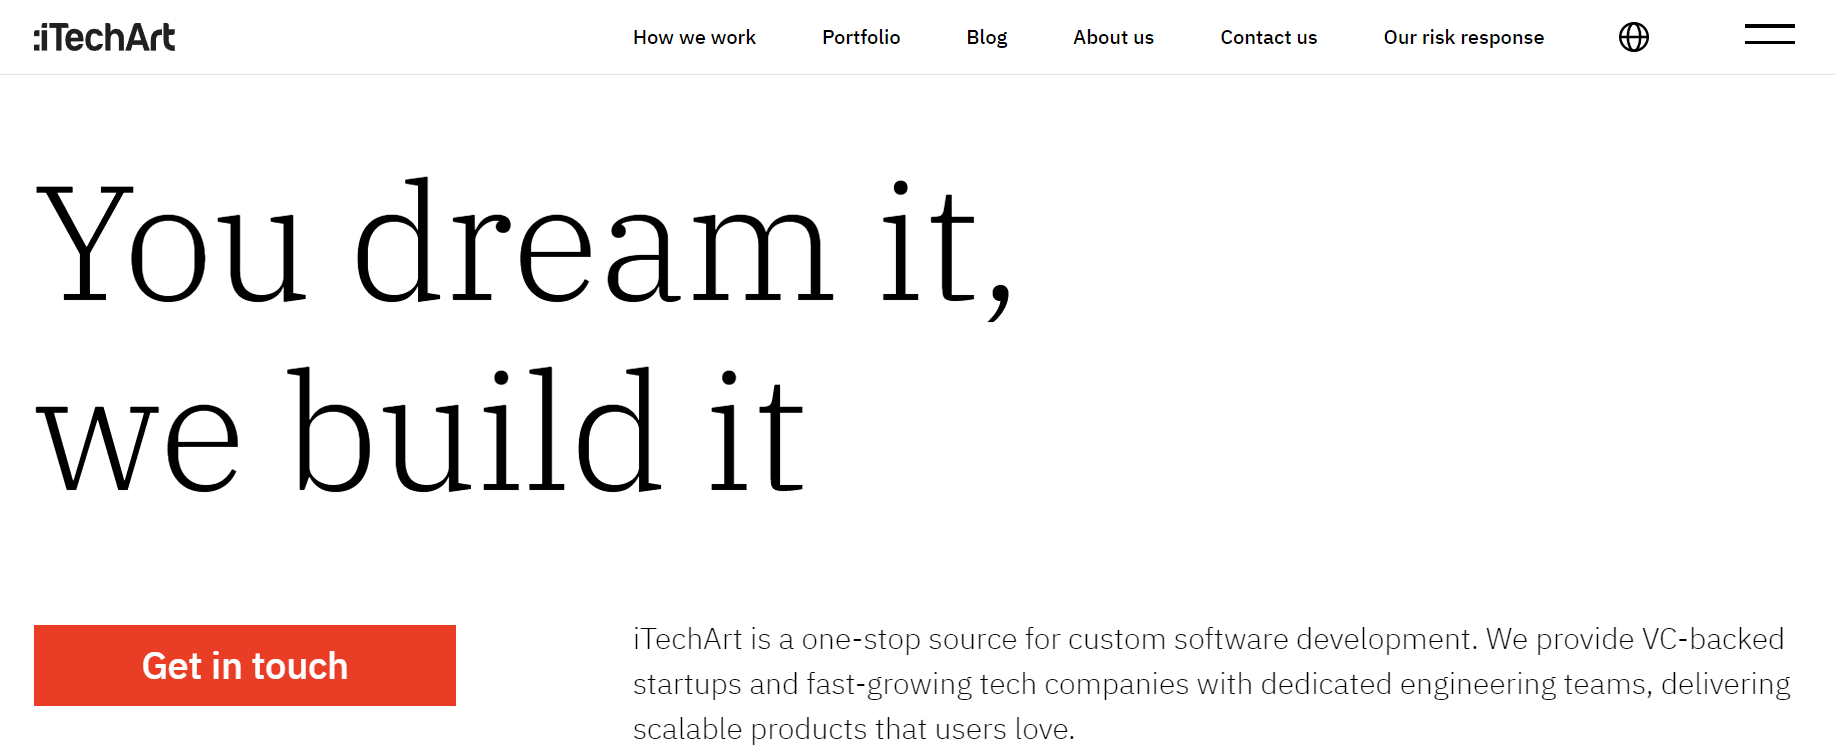Go to the Portfolio section

(861, 38)
